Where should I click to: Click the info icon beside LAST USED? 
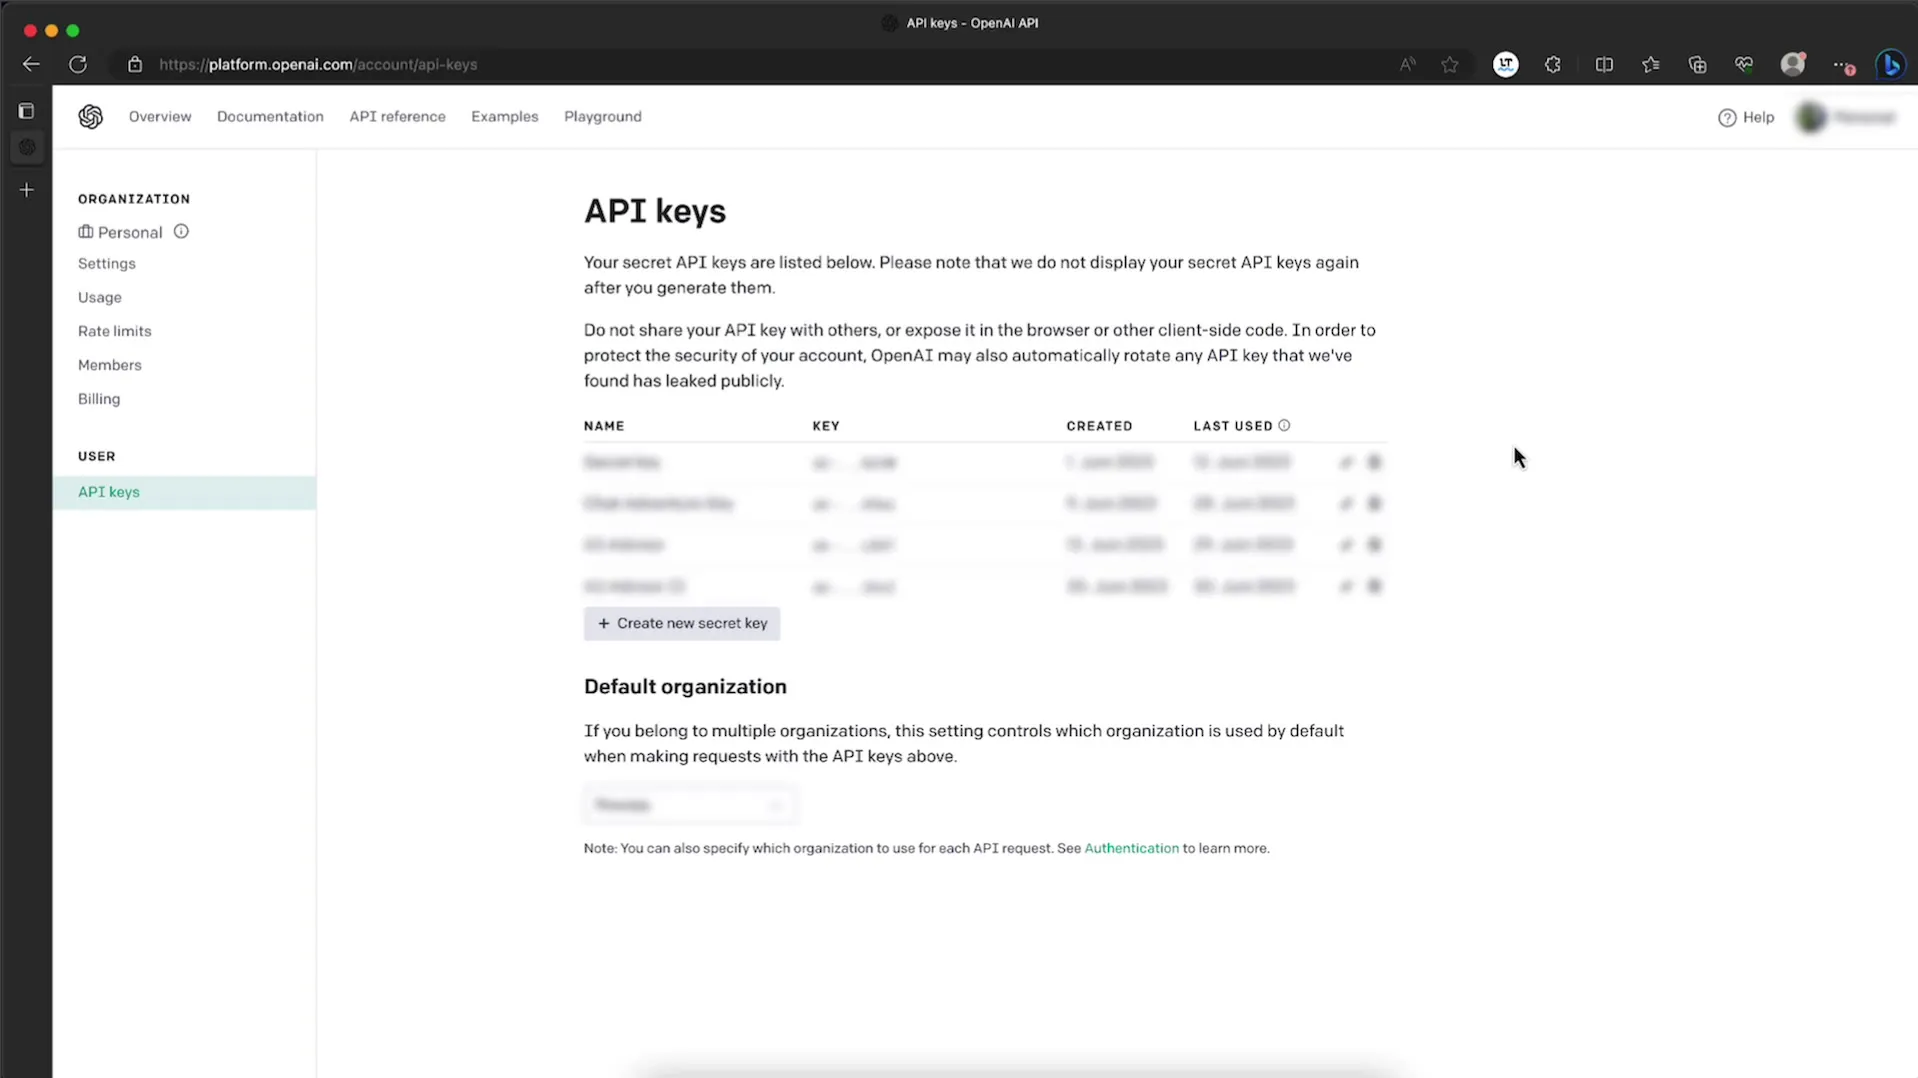(1284, 425)
